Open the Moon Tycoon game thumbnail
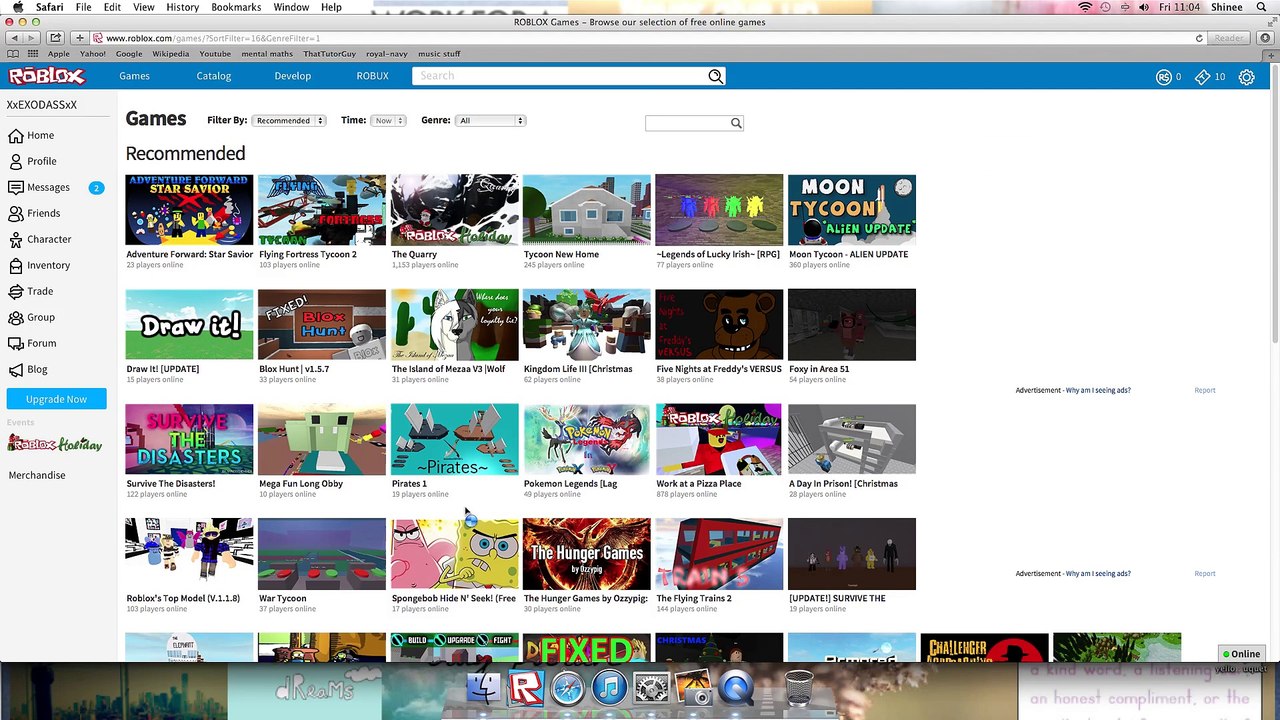 coord(852,210)
